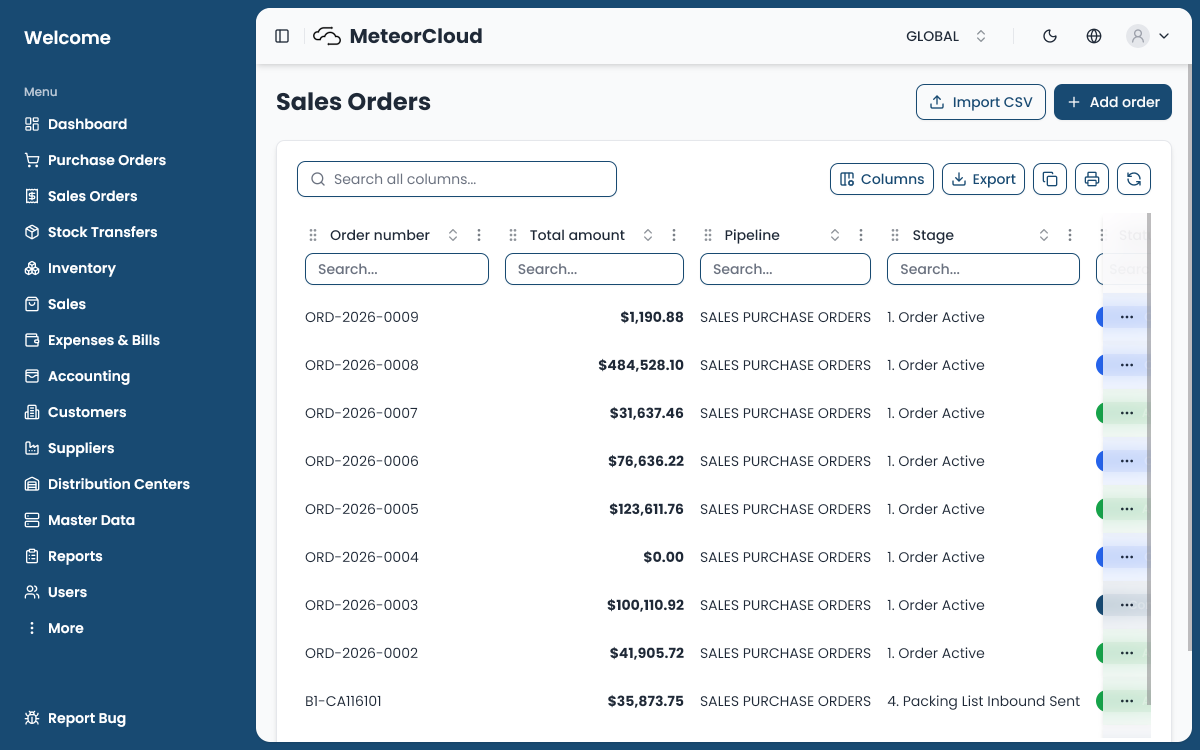1200x750 pixels.
Task: Open Purchase Orders from the menu
Action: point(106,160)
